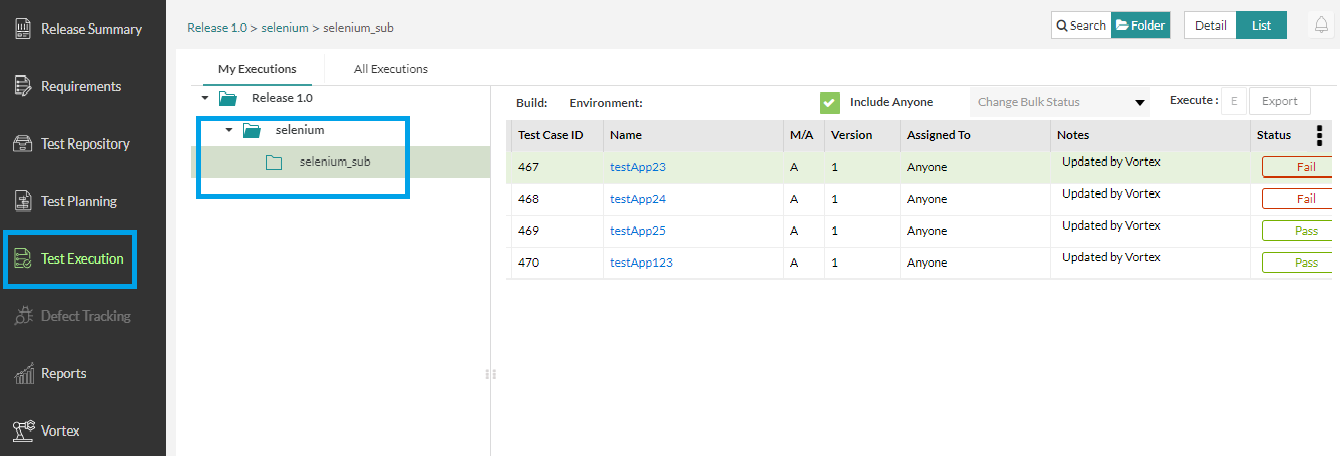Select the Test Planning sidebar icon
Image resolution: width=1340 pixels, height=460 pixels.
[24, 201]
